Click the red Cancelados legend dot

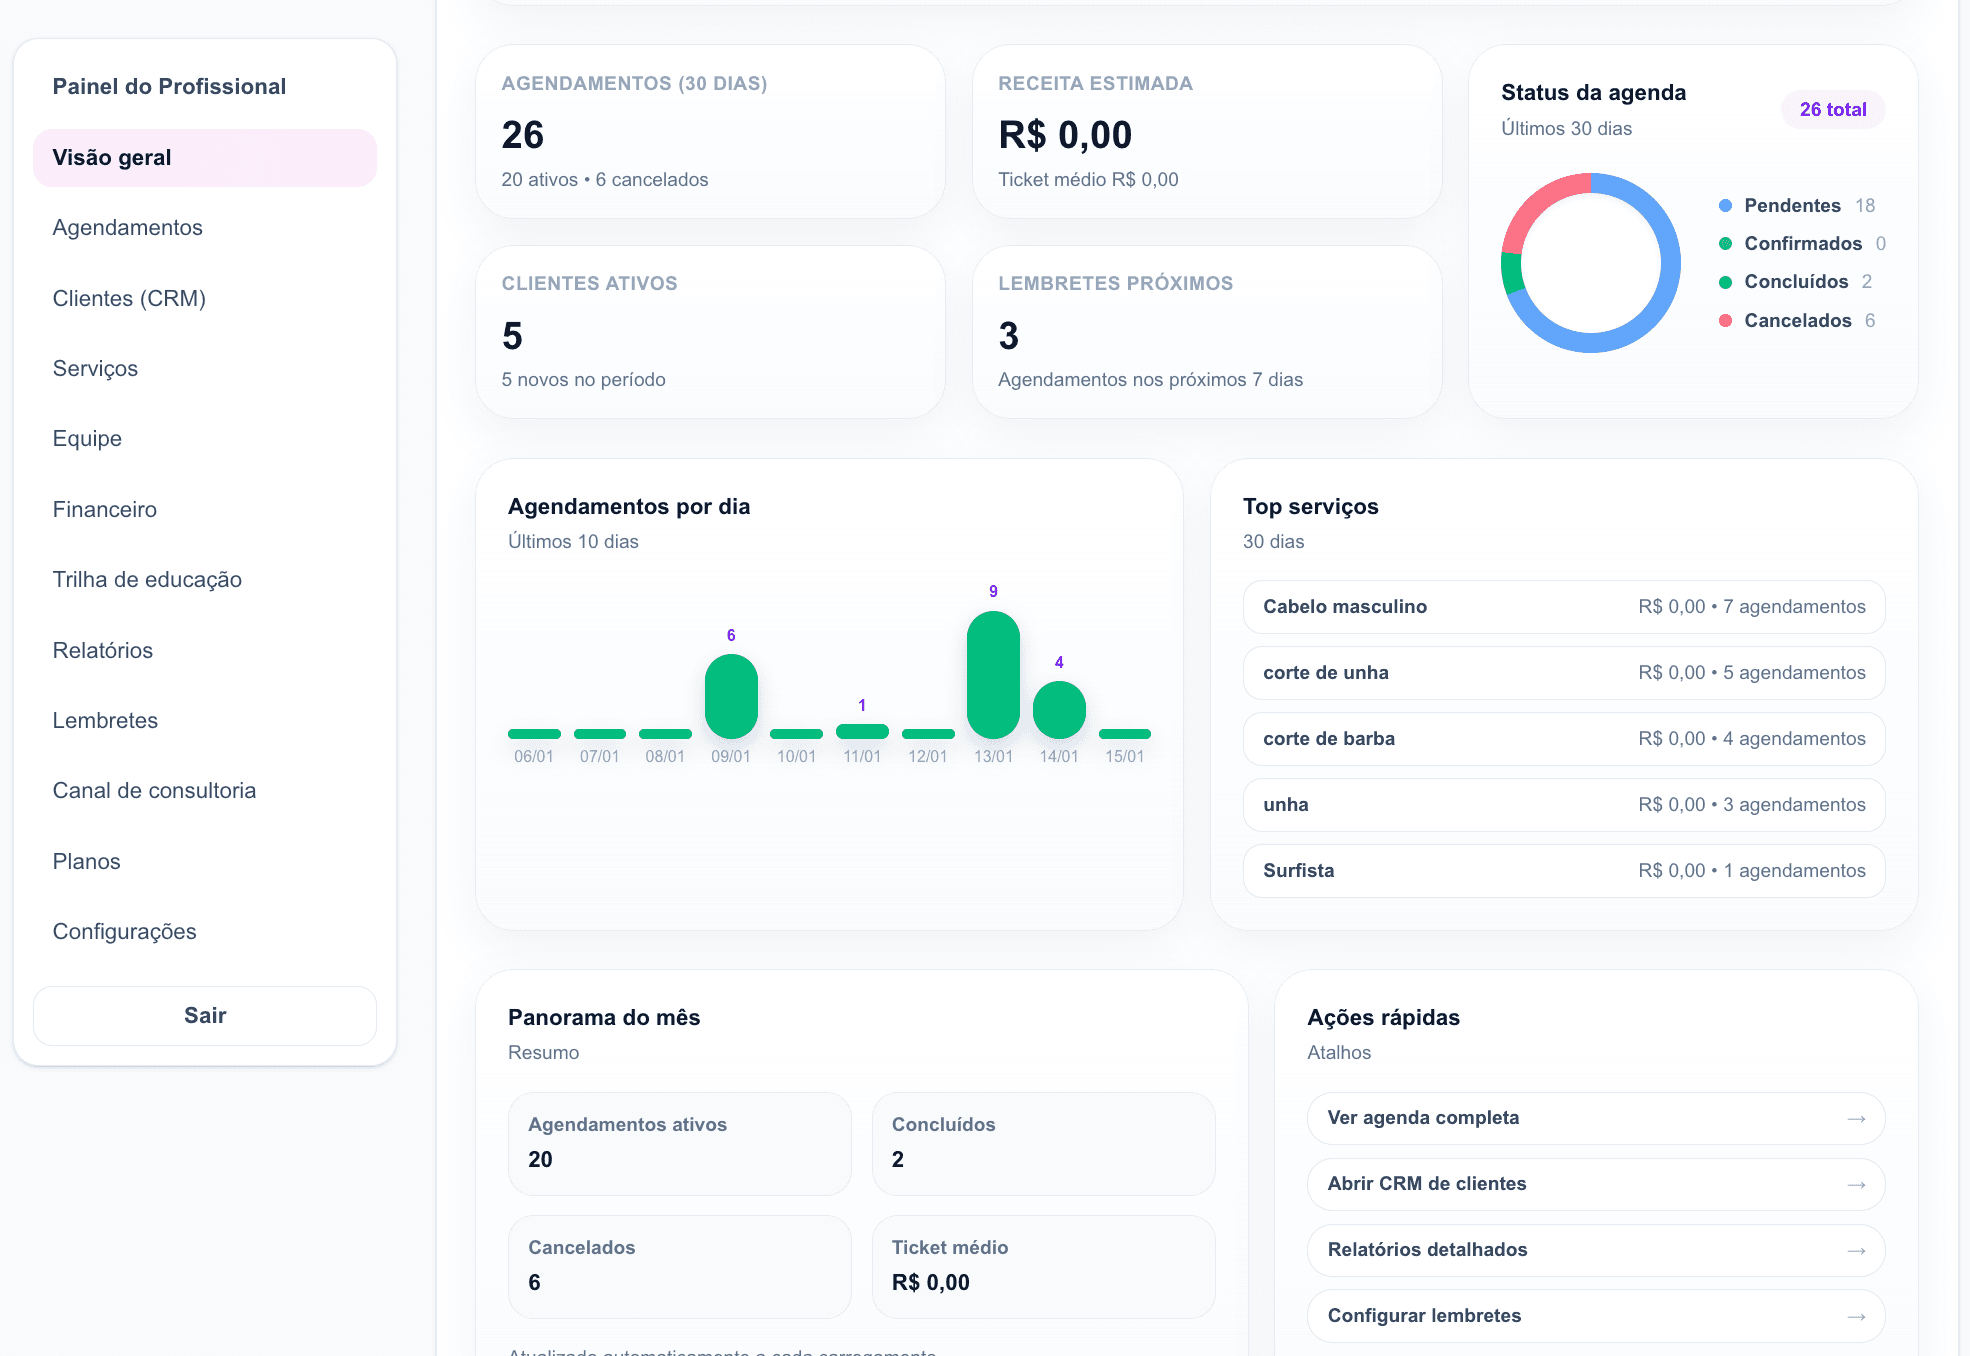[1724, 320]
